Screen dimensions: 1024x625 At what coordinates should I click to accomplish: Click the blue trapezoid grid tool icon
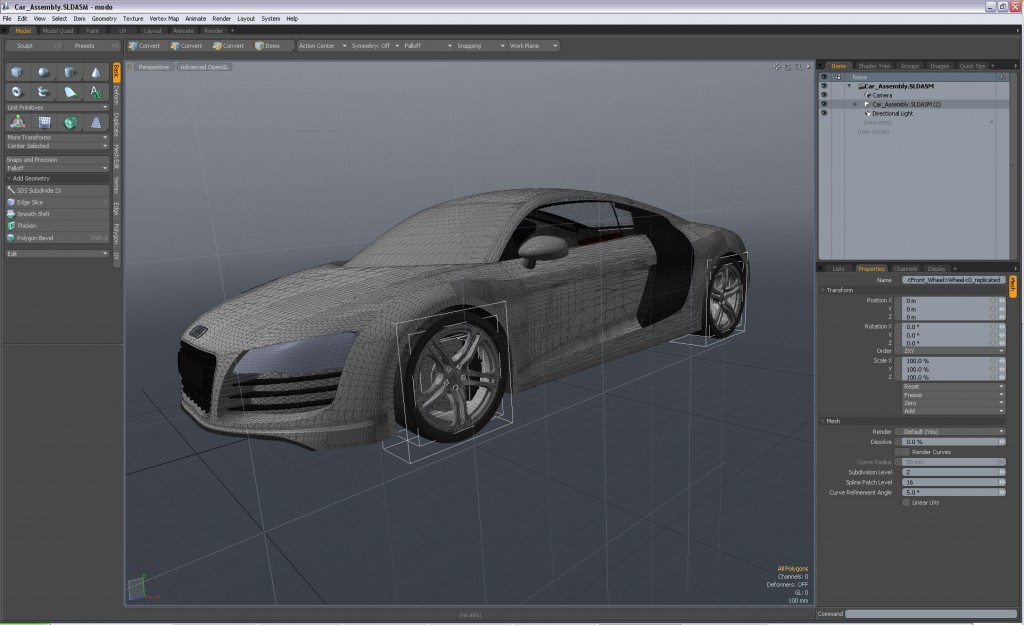[96, 122]
